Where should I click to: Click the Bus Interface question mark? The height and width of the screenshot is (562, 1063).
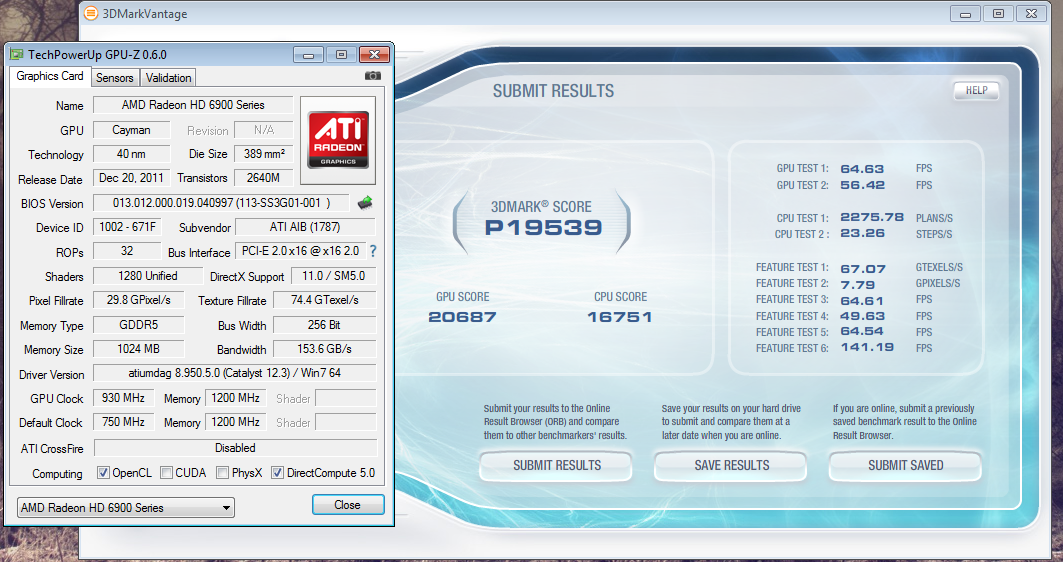click(x=373, y=252)
